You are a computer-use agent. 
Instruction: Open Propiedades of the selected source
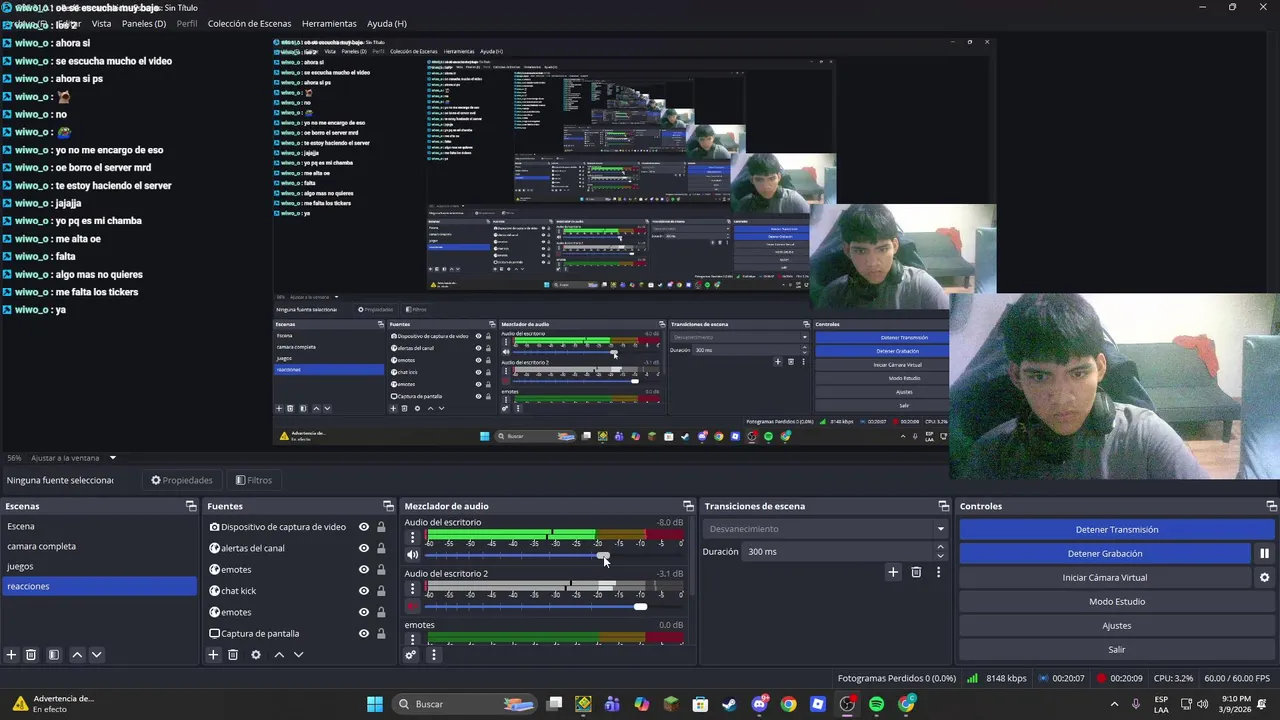coord(182,480)
